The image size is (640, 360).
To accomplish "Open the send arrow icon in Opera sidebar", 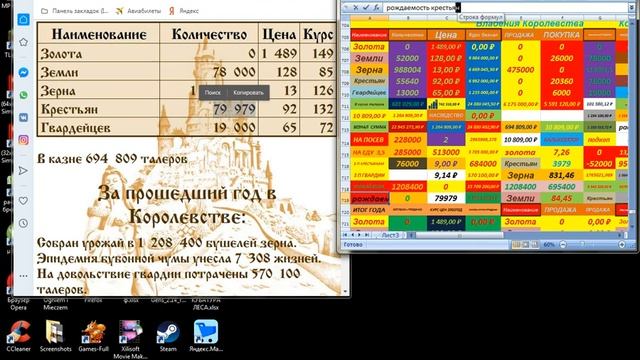I will click(23, 171).
